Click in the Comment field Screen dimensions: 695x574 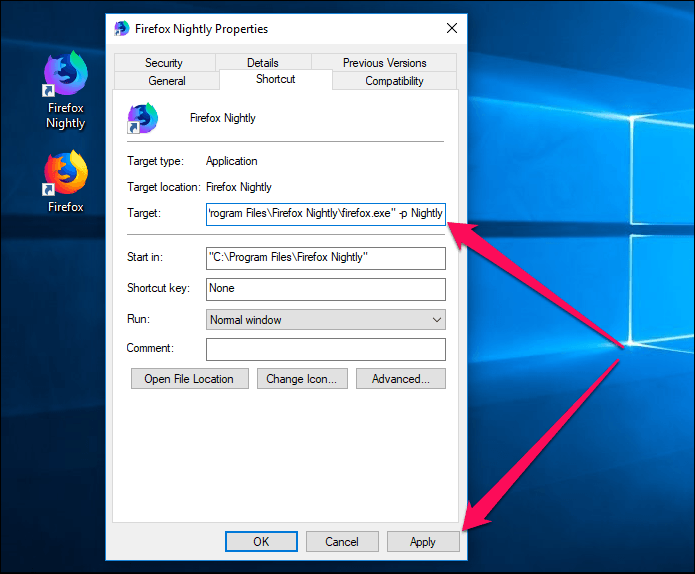point(326,349)
